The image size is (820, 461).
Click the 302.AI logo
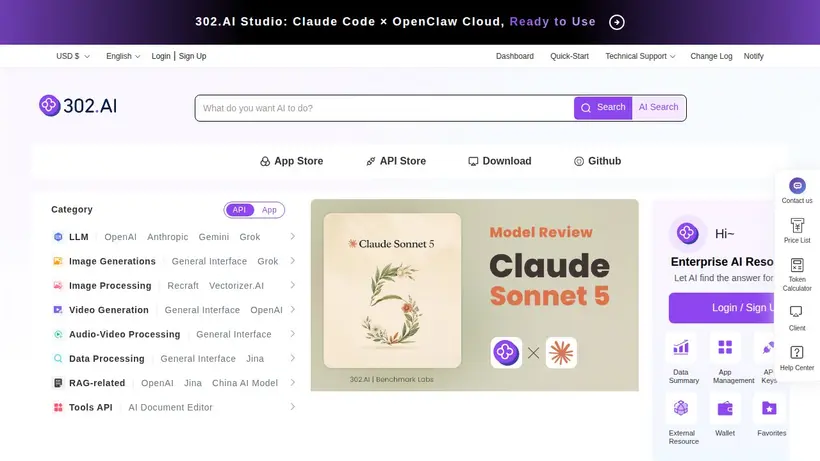click(78, 106)
